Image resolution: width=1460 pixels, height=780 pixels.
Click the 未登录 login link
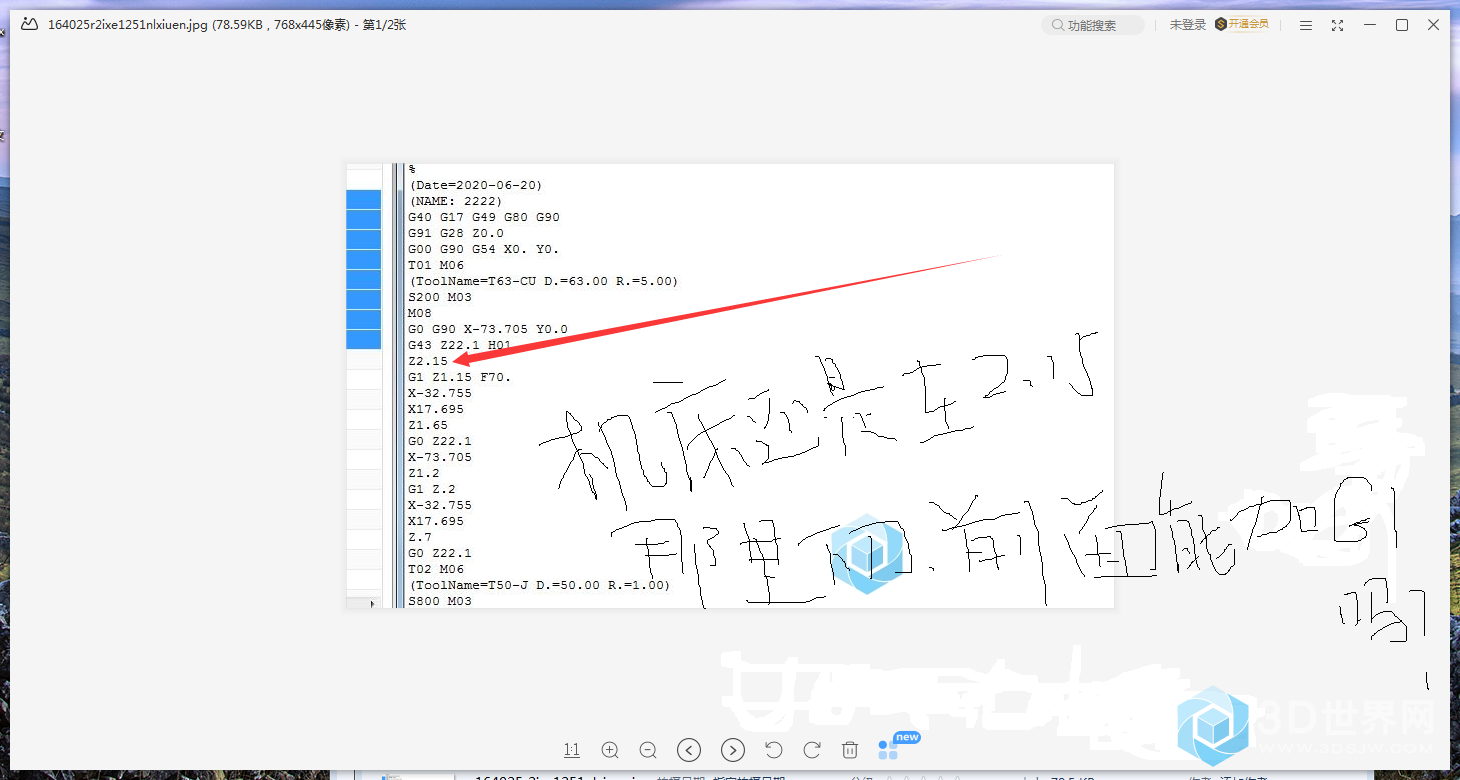coord(1188,25)
